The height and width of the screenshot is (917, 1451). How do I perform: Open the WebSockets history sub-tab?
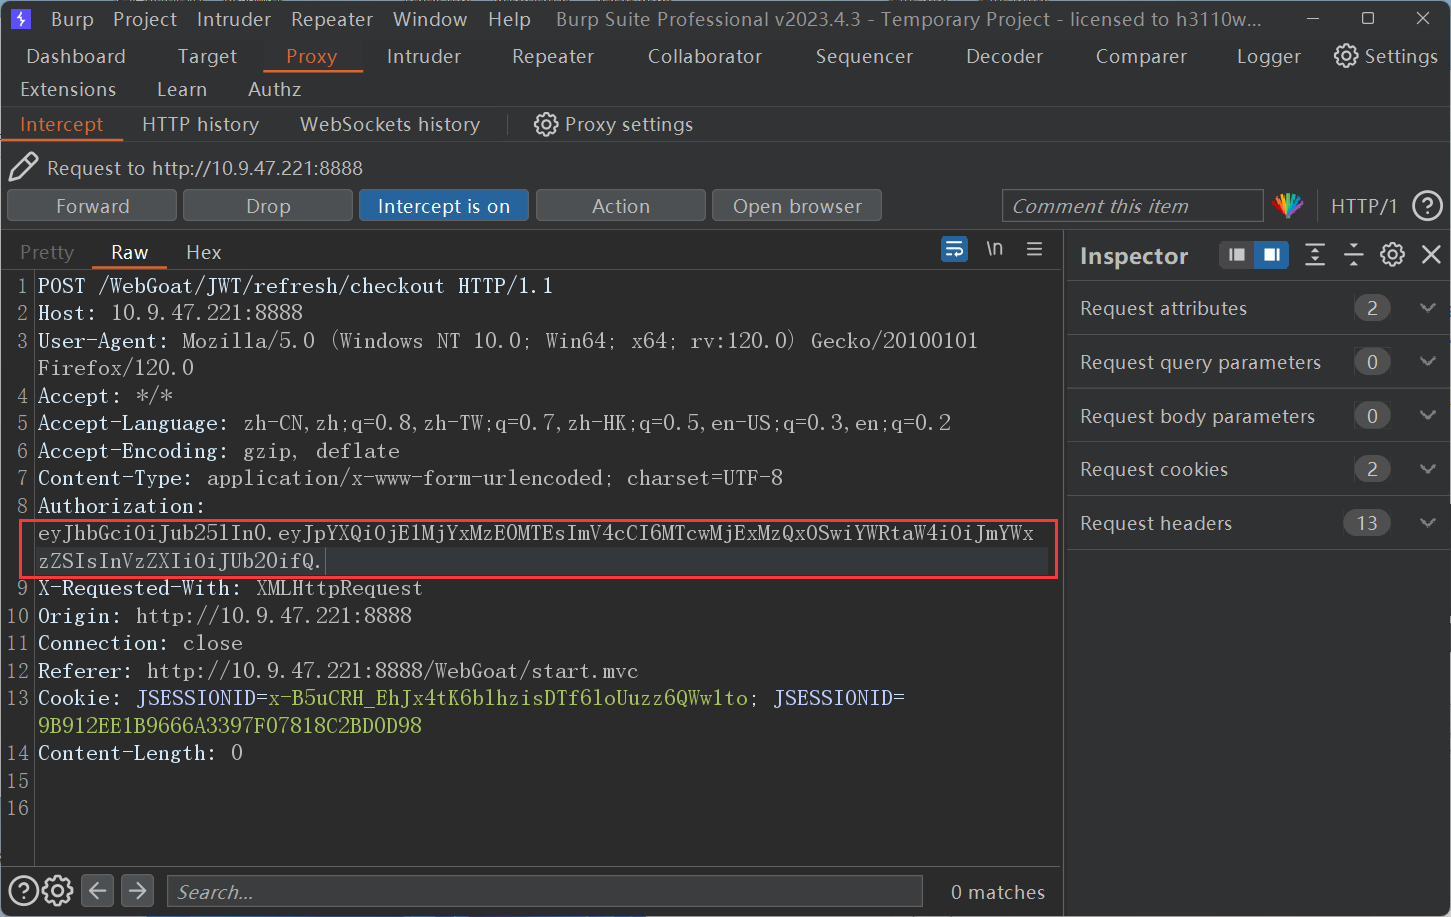[x=390, y=124]
